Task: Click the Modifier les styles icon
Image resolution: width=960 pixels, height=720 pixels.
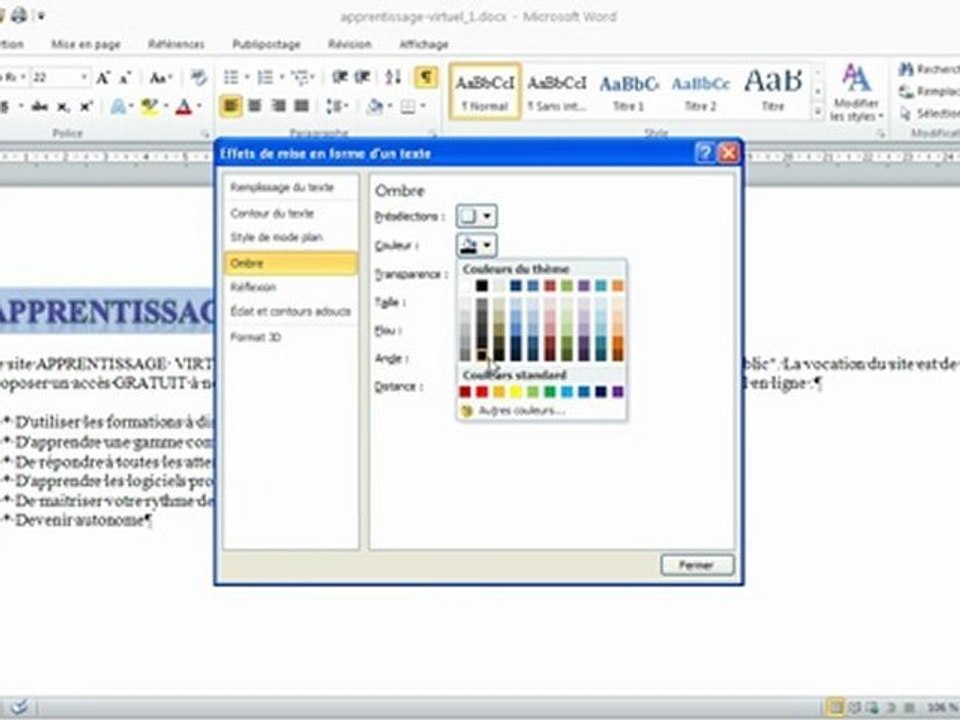Action: pos(856,92)
